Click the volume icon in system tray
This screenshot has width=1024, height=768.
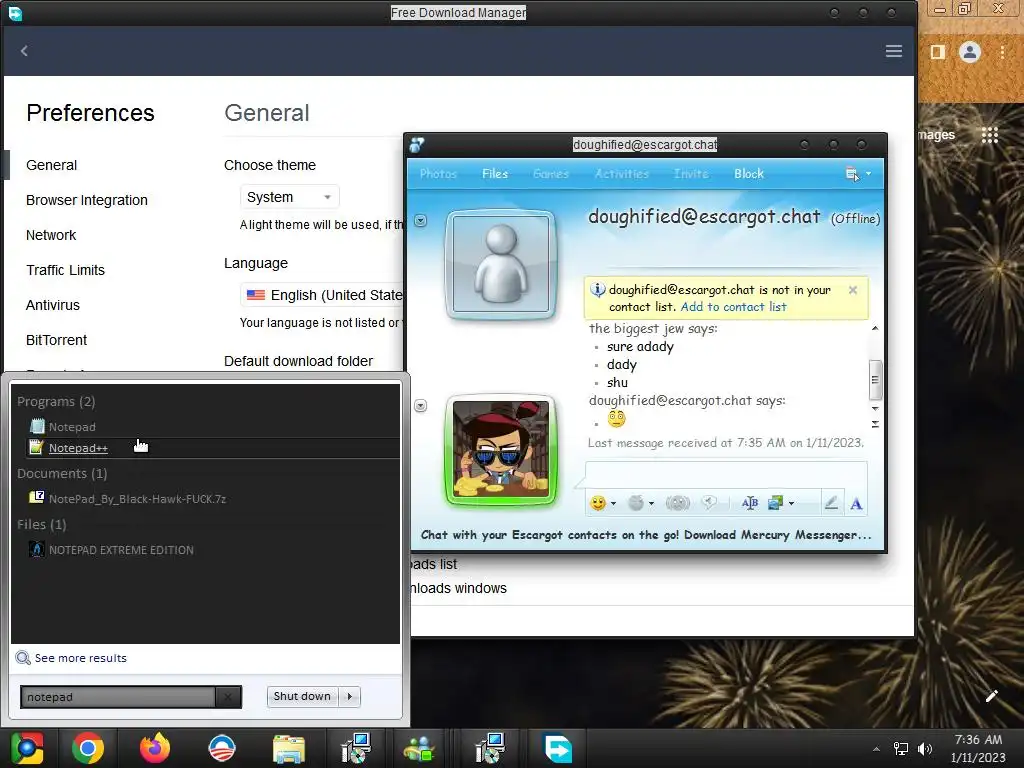click(x=925, y=749)
